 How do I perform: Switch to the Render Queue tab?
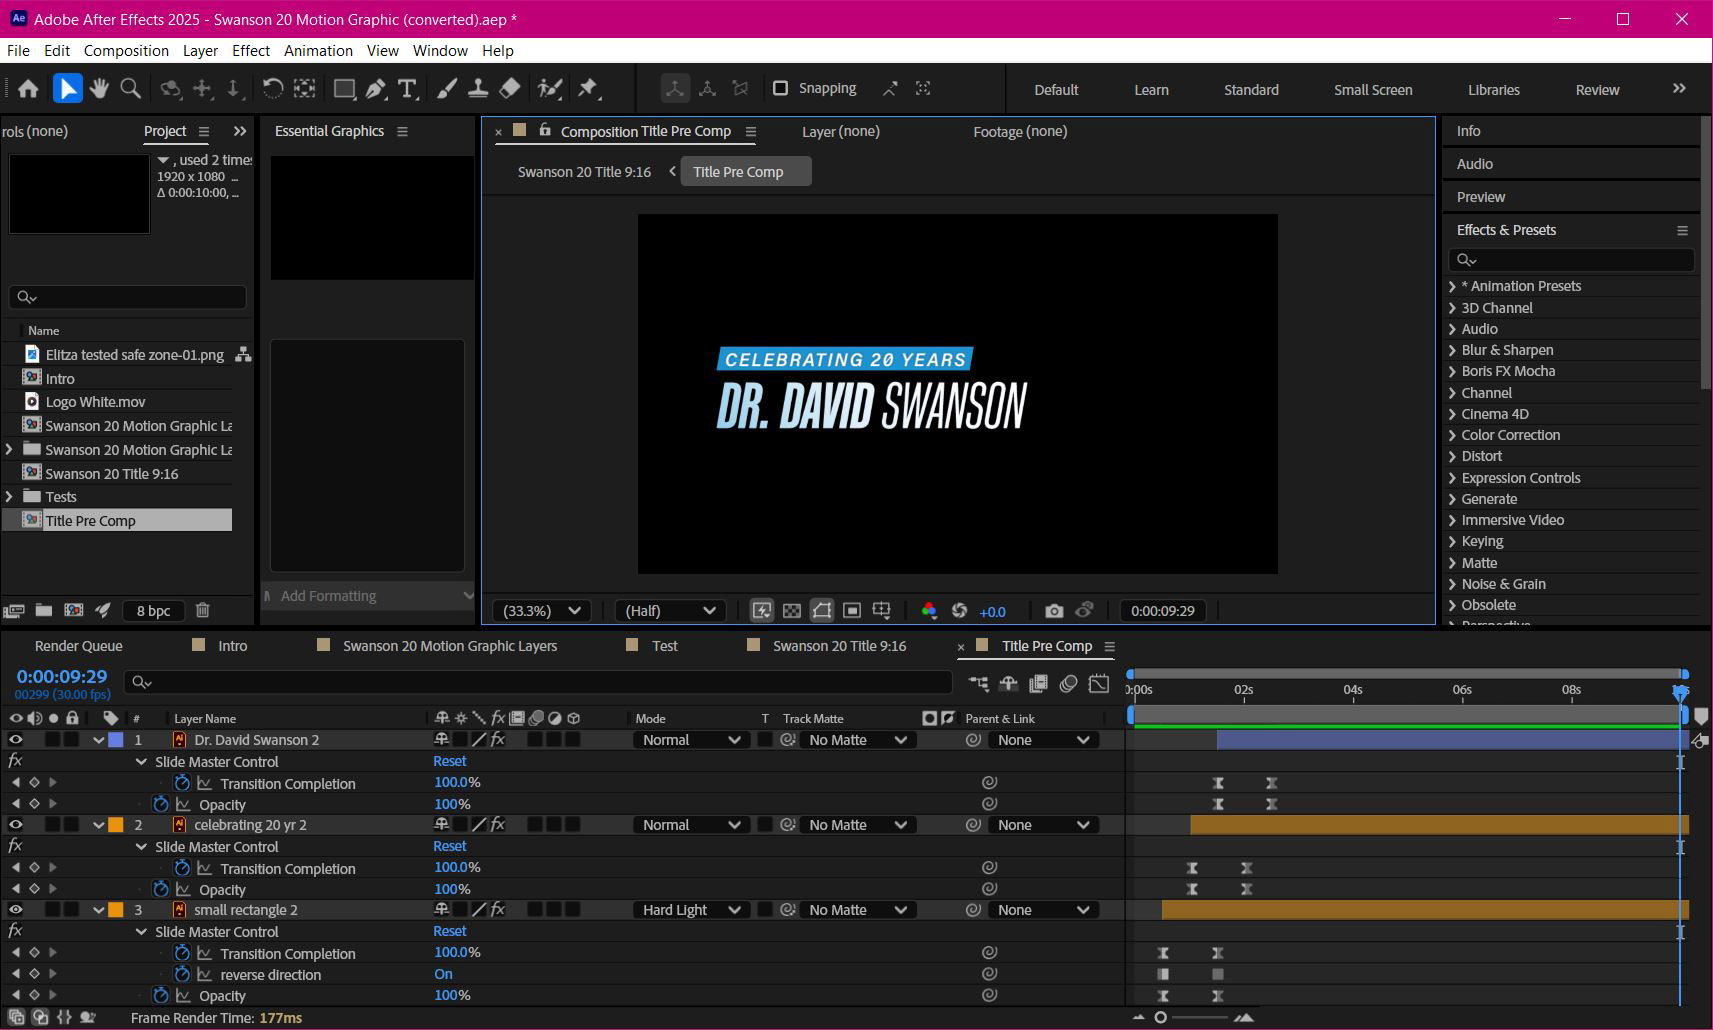pos(79,646)
